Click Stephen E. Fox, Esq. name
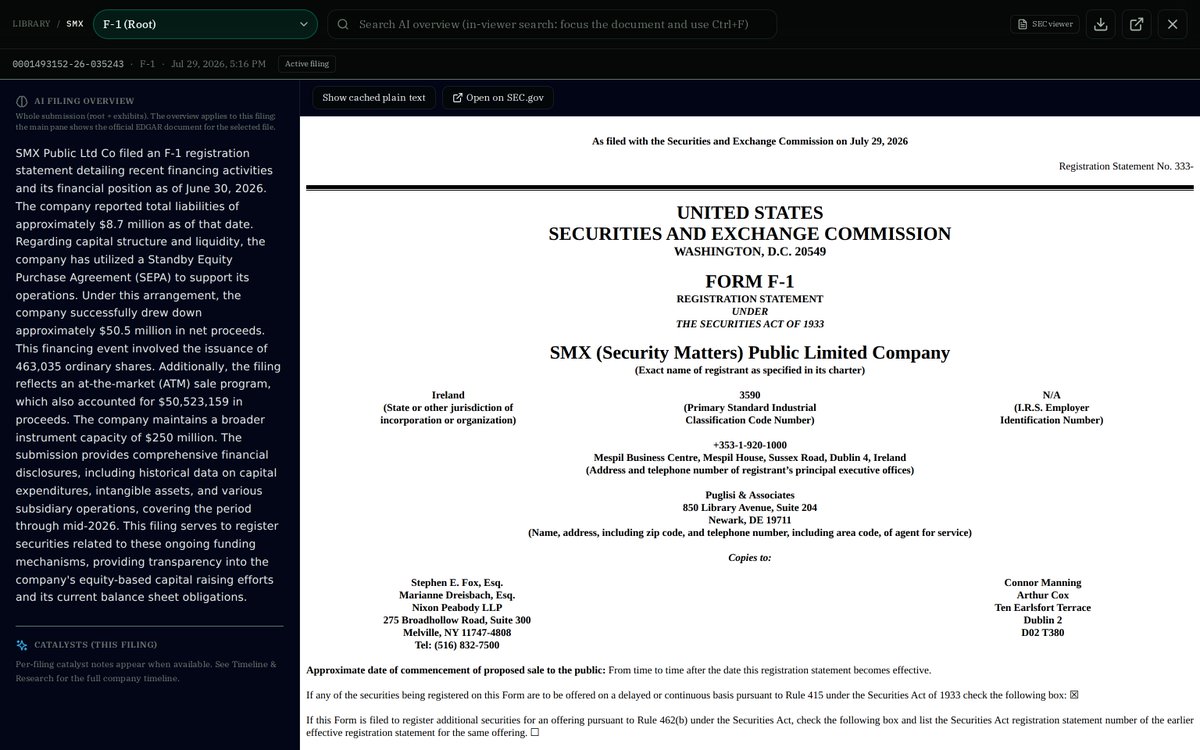The width and height of the screenshot is (1200, 750). pyautogui.click(x=457, y=582)
